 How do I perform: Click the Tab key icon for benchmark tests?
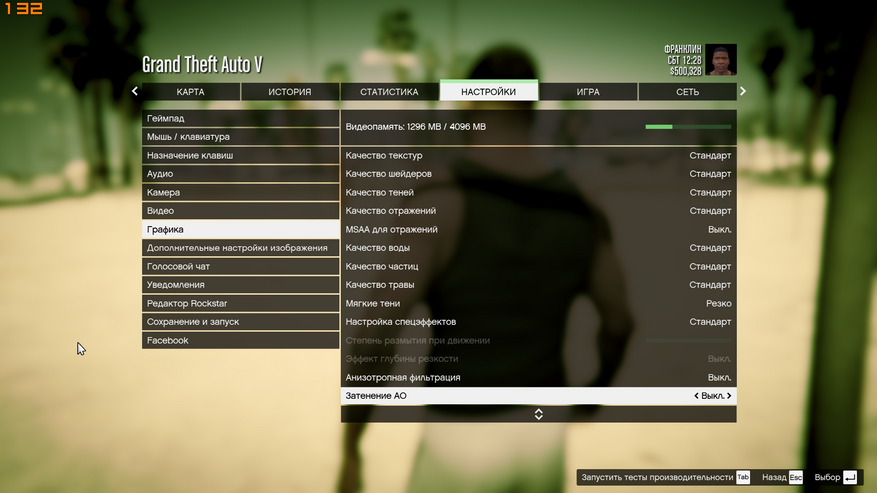point(743,477)
